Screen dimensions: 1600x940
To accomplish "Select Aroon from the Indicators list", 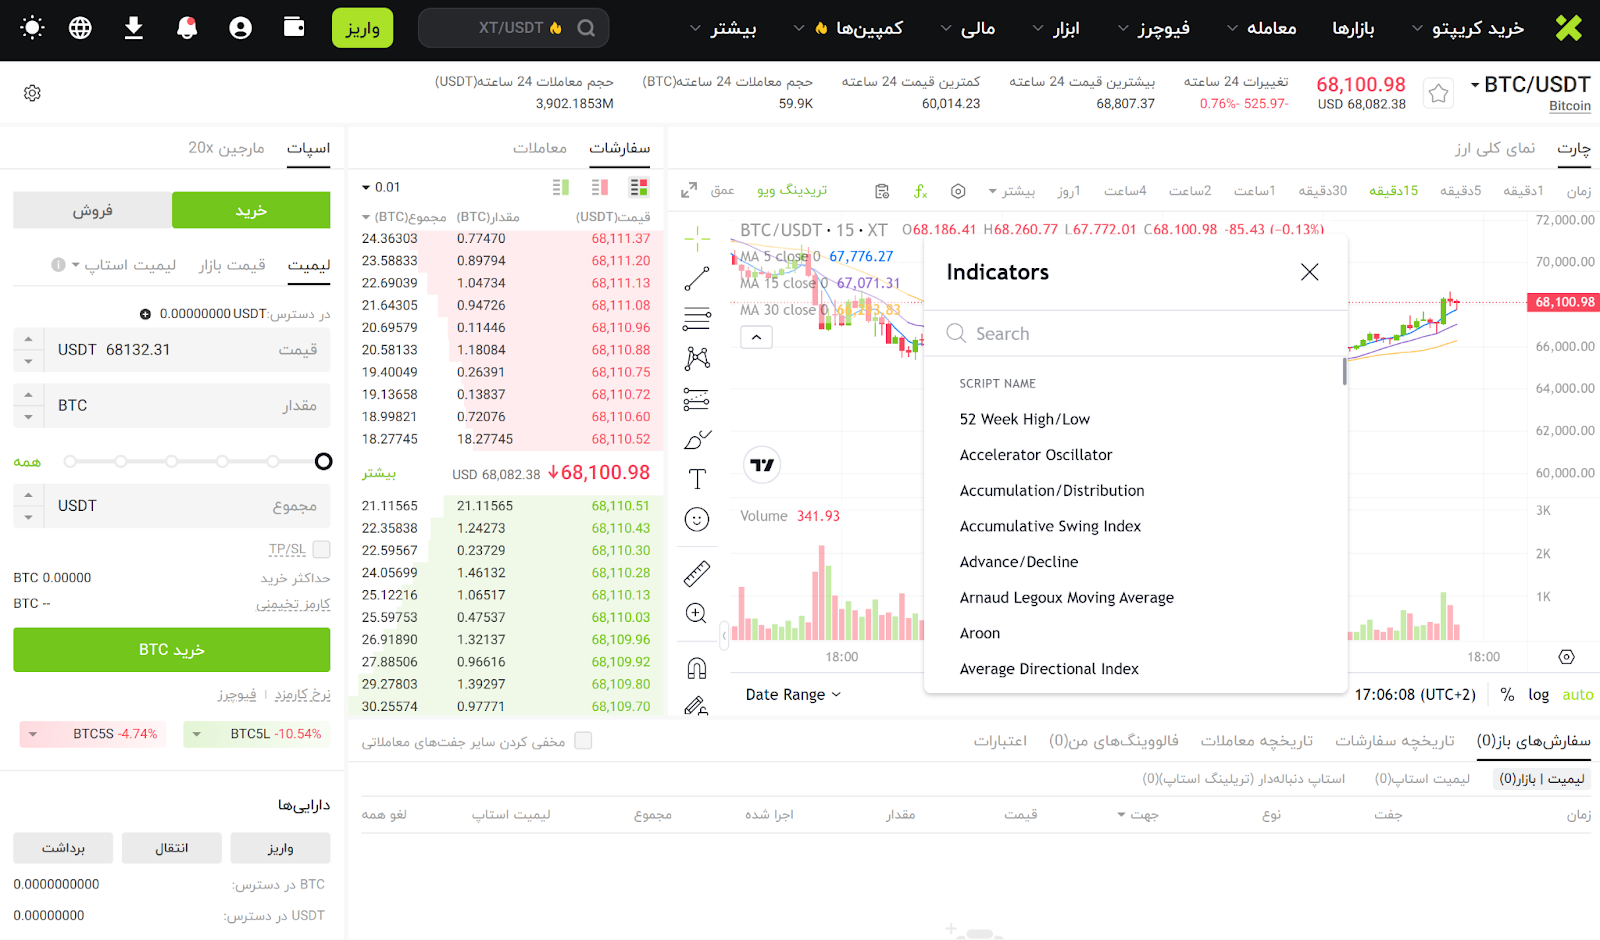I will 980,633.
